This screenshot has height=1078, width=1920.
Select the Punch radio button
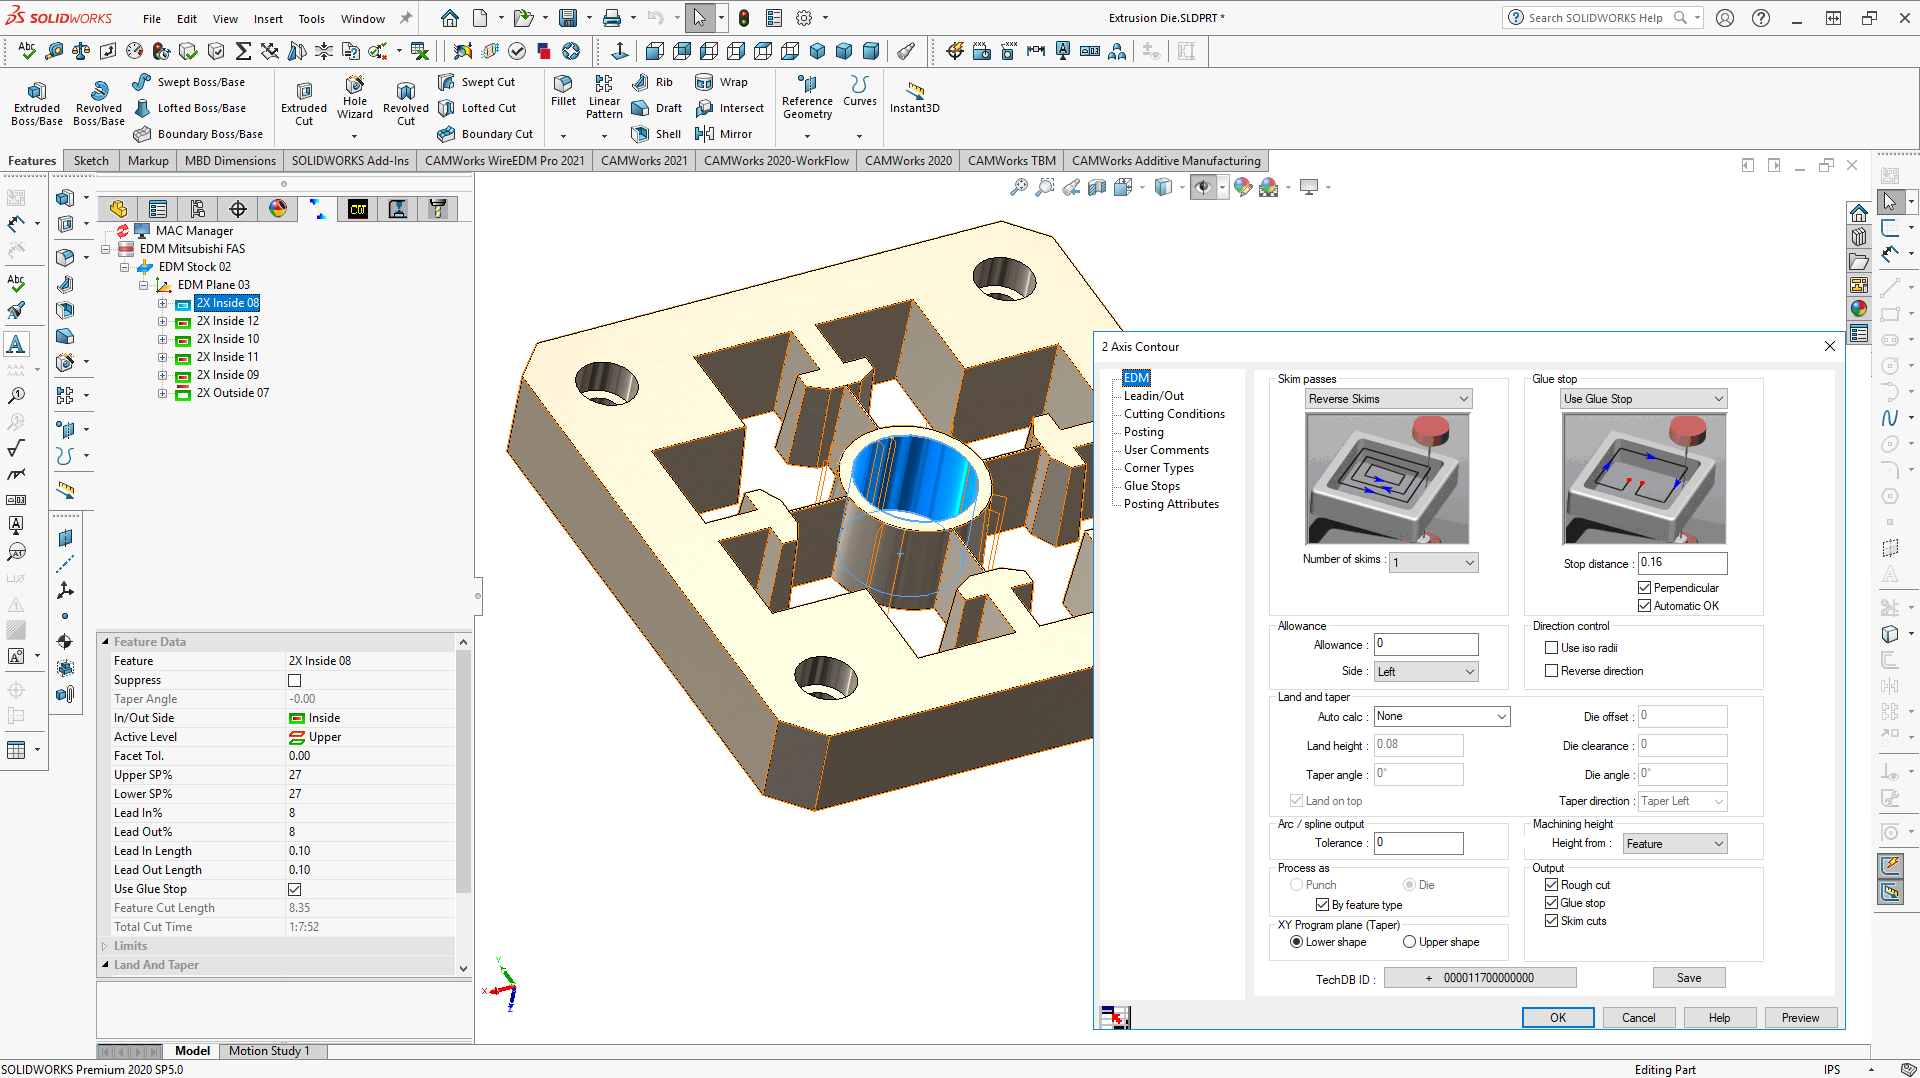click(x=1297, y=884)
